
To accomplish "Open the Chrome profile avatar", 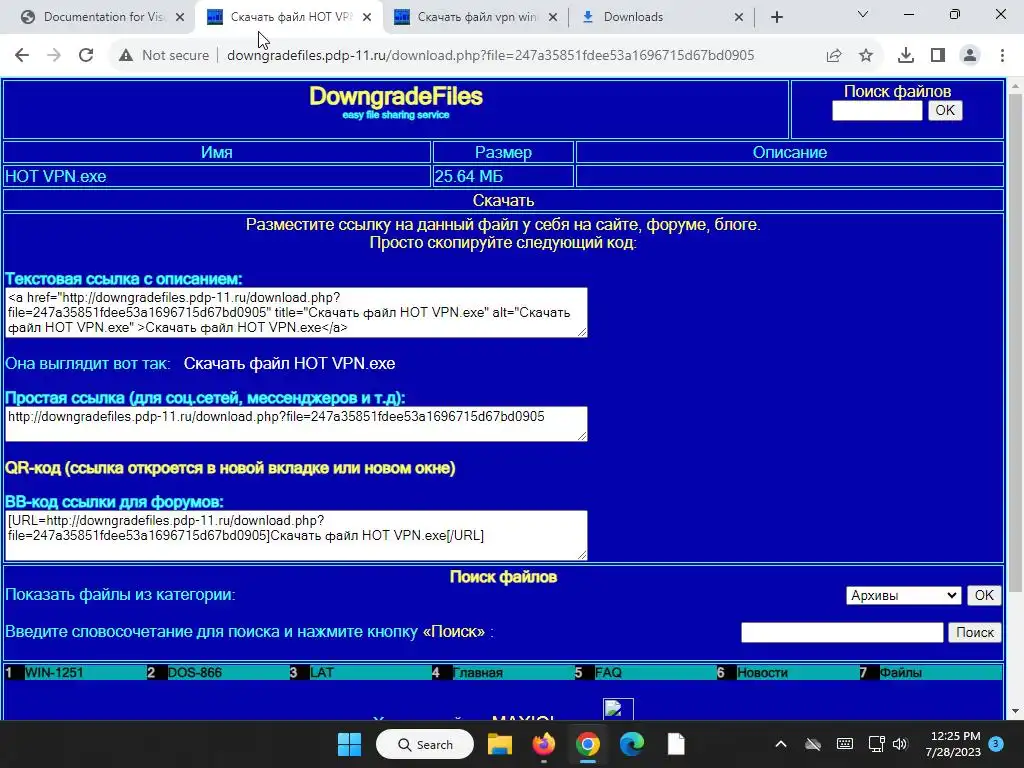I will [x=970, y=56].
